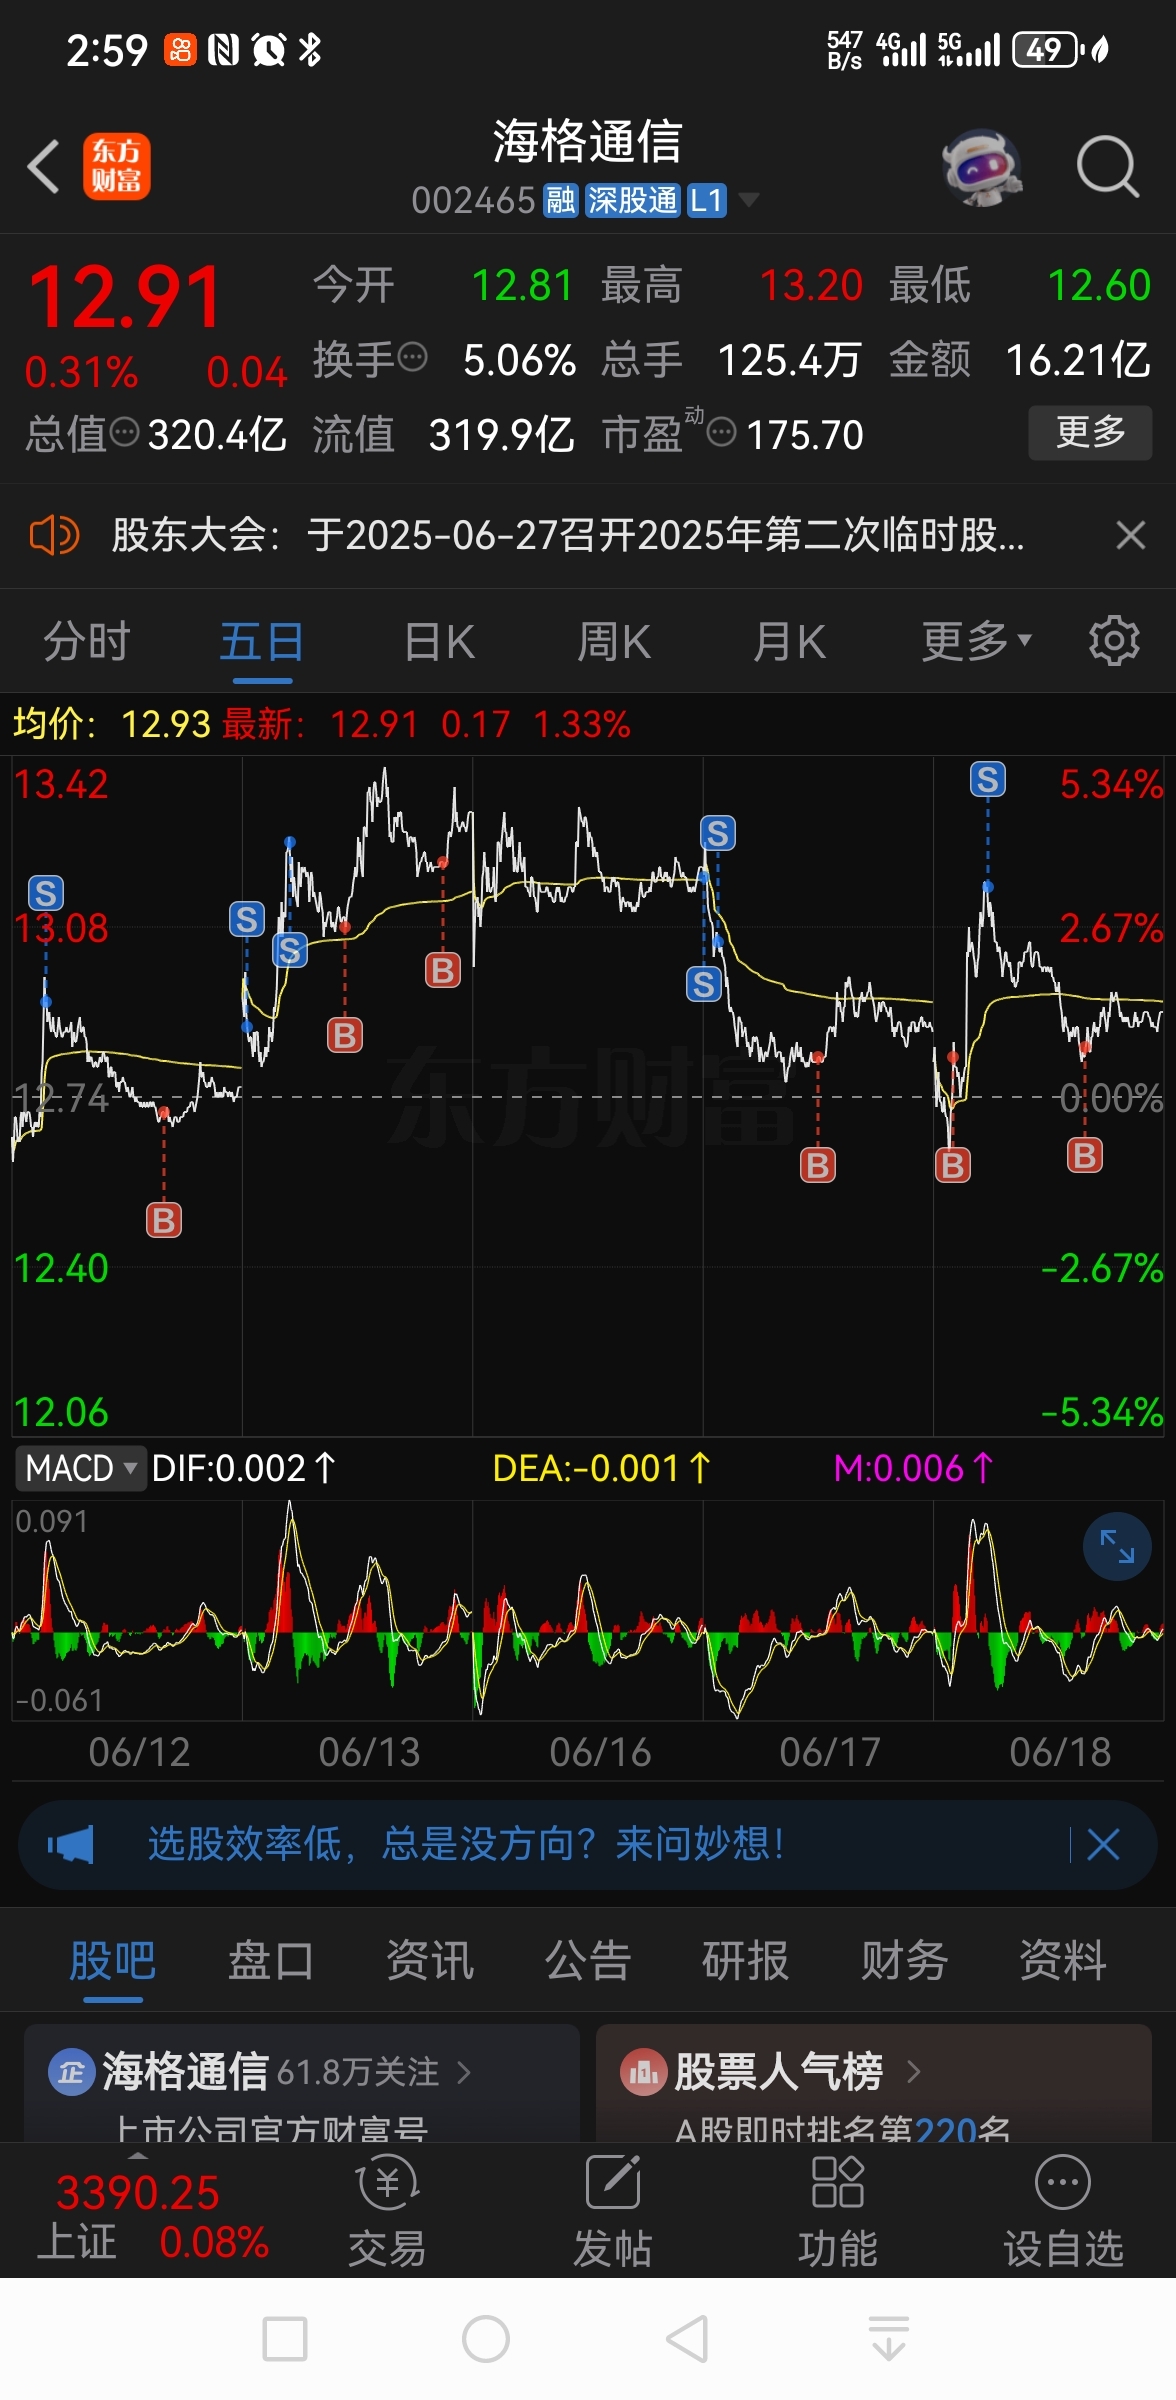
Task: Dismiss the 股东大会 announcement banner
Action: 1130,535
